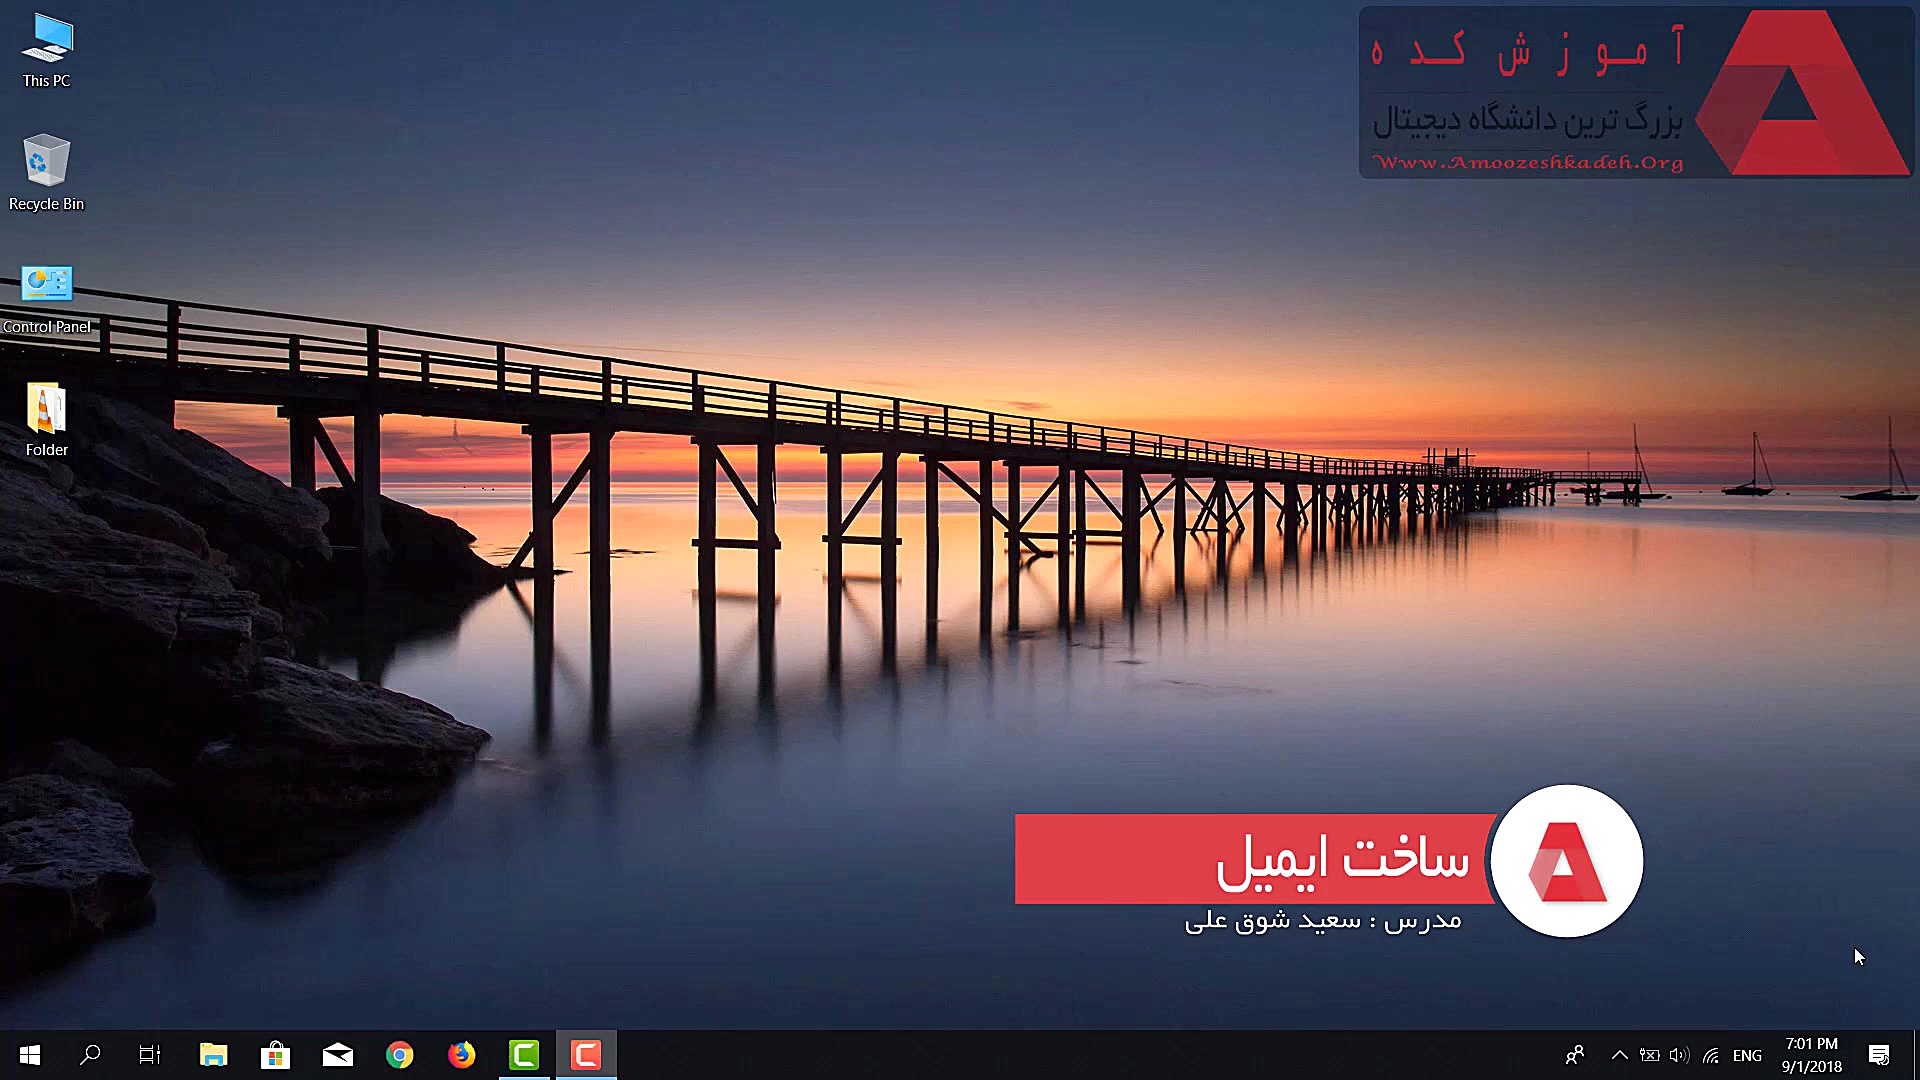Screen dimensions: 1920x1080
Task: Open the Start menu
Action: tap(29, 1055)
